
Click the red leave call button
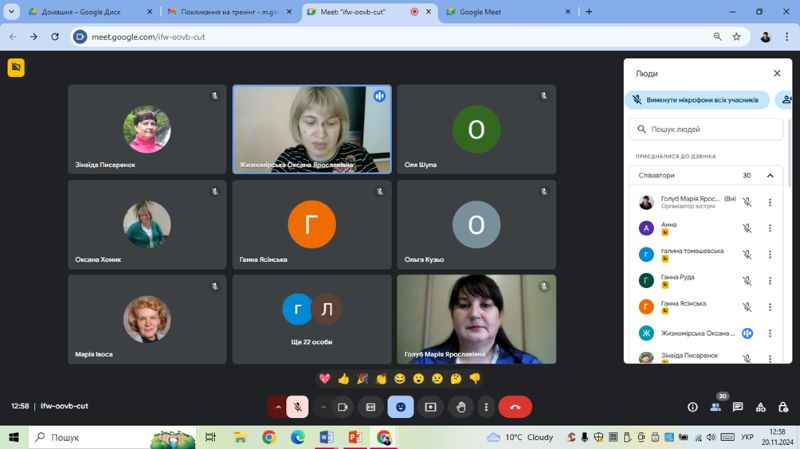(515, 407)
